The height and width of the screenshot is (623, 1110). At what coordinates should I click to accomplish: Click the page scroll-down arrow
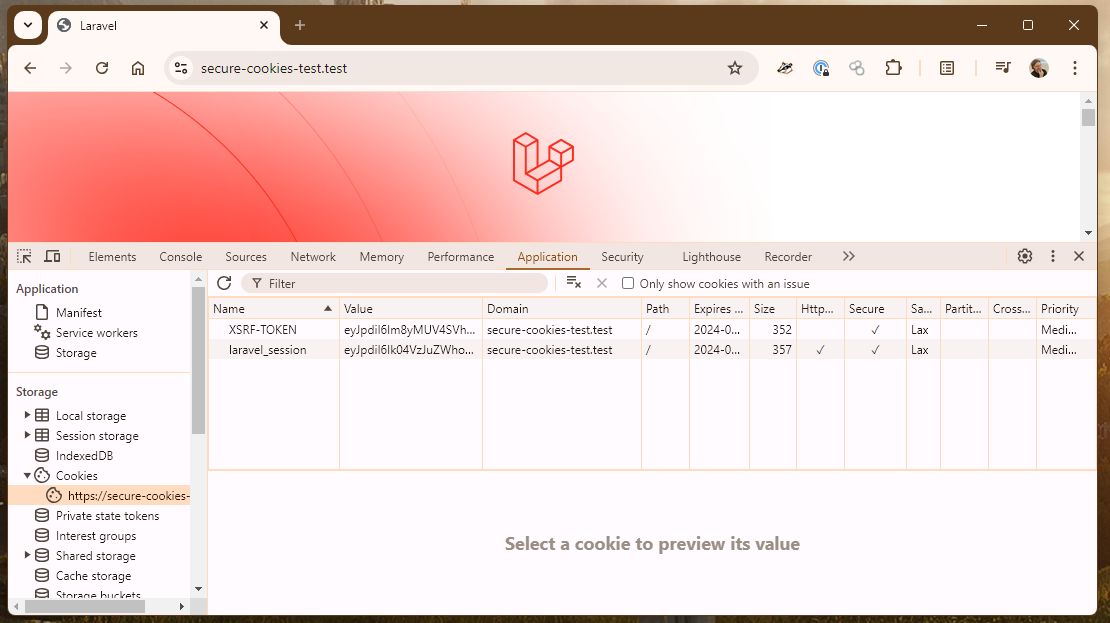coord(1088,233)
